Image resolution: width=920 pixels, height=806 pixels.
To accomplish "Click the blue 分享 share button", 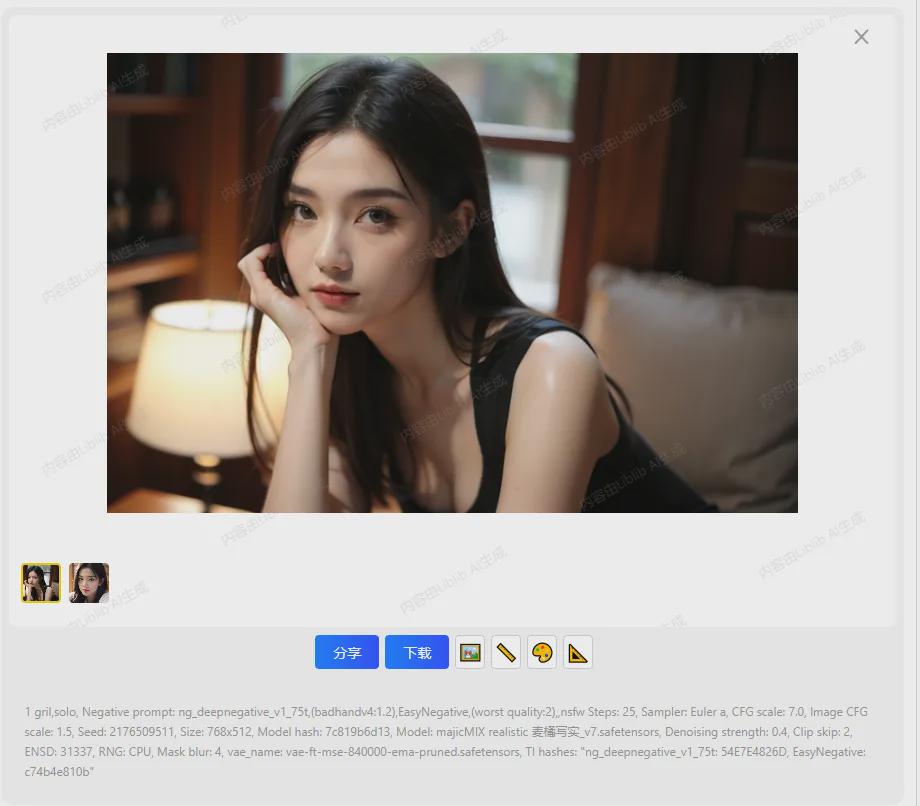I will [346, 652].
